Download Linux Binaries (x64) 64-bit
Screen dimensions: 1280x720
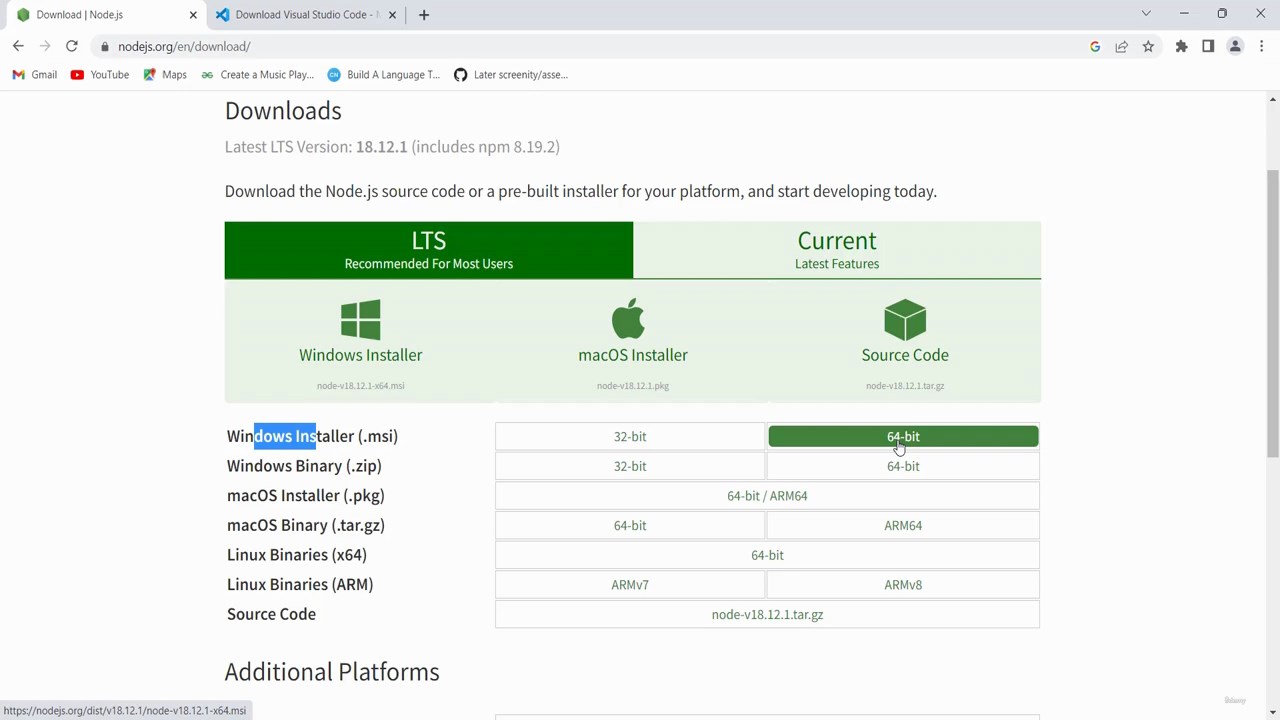click(x=767, y=555)
